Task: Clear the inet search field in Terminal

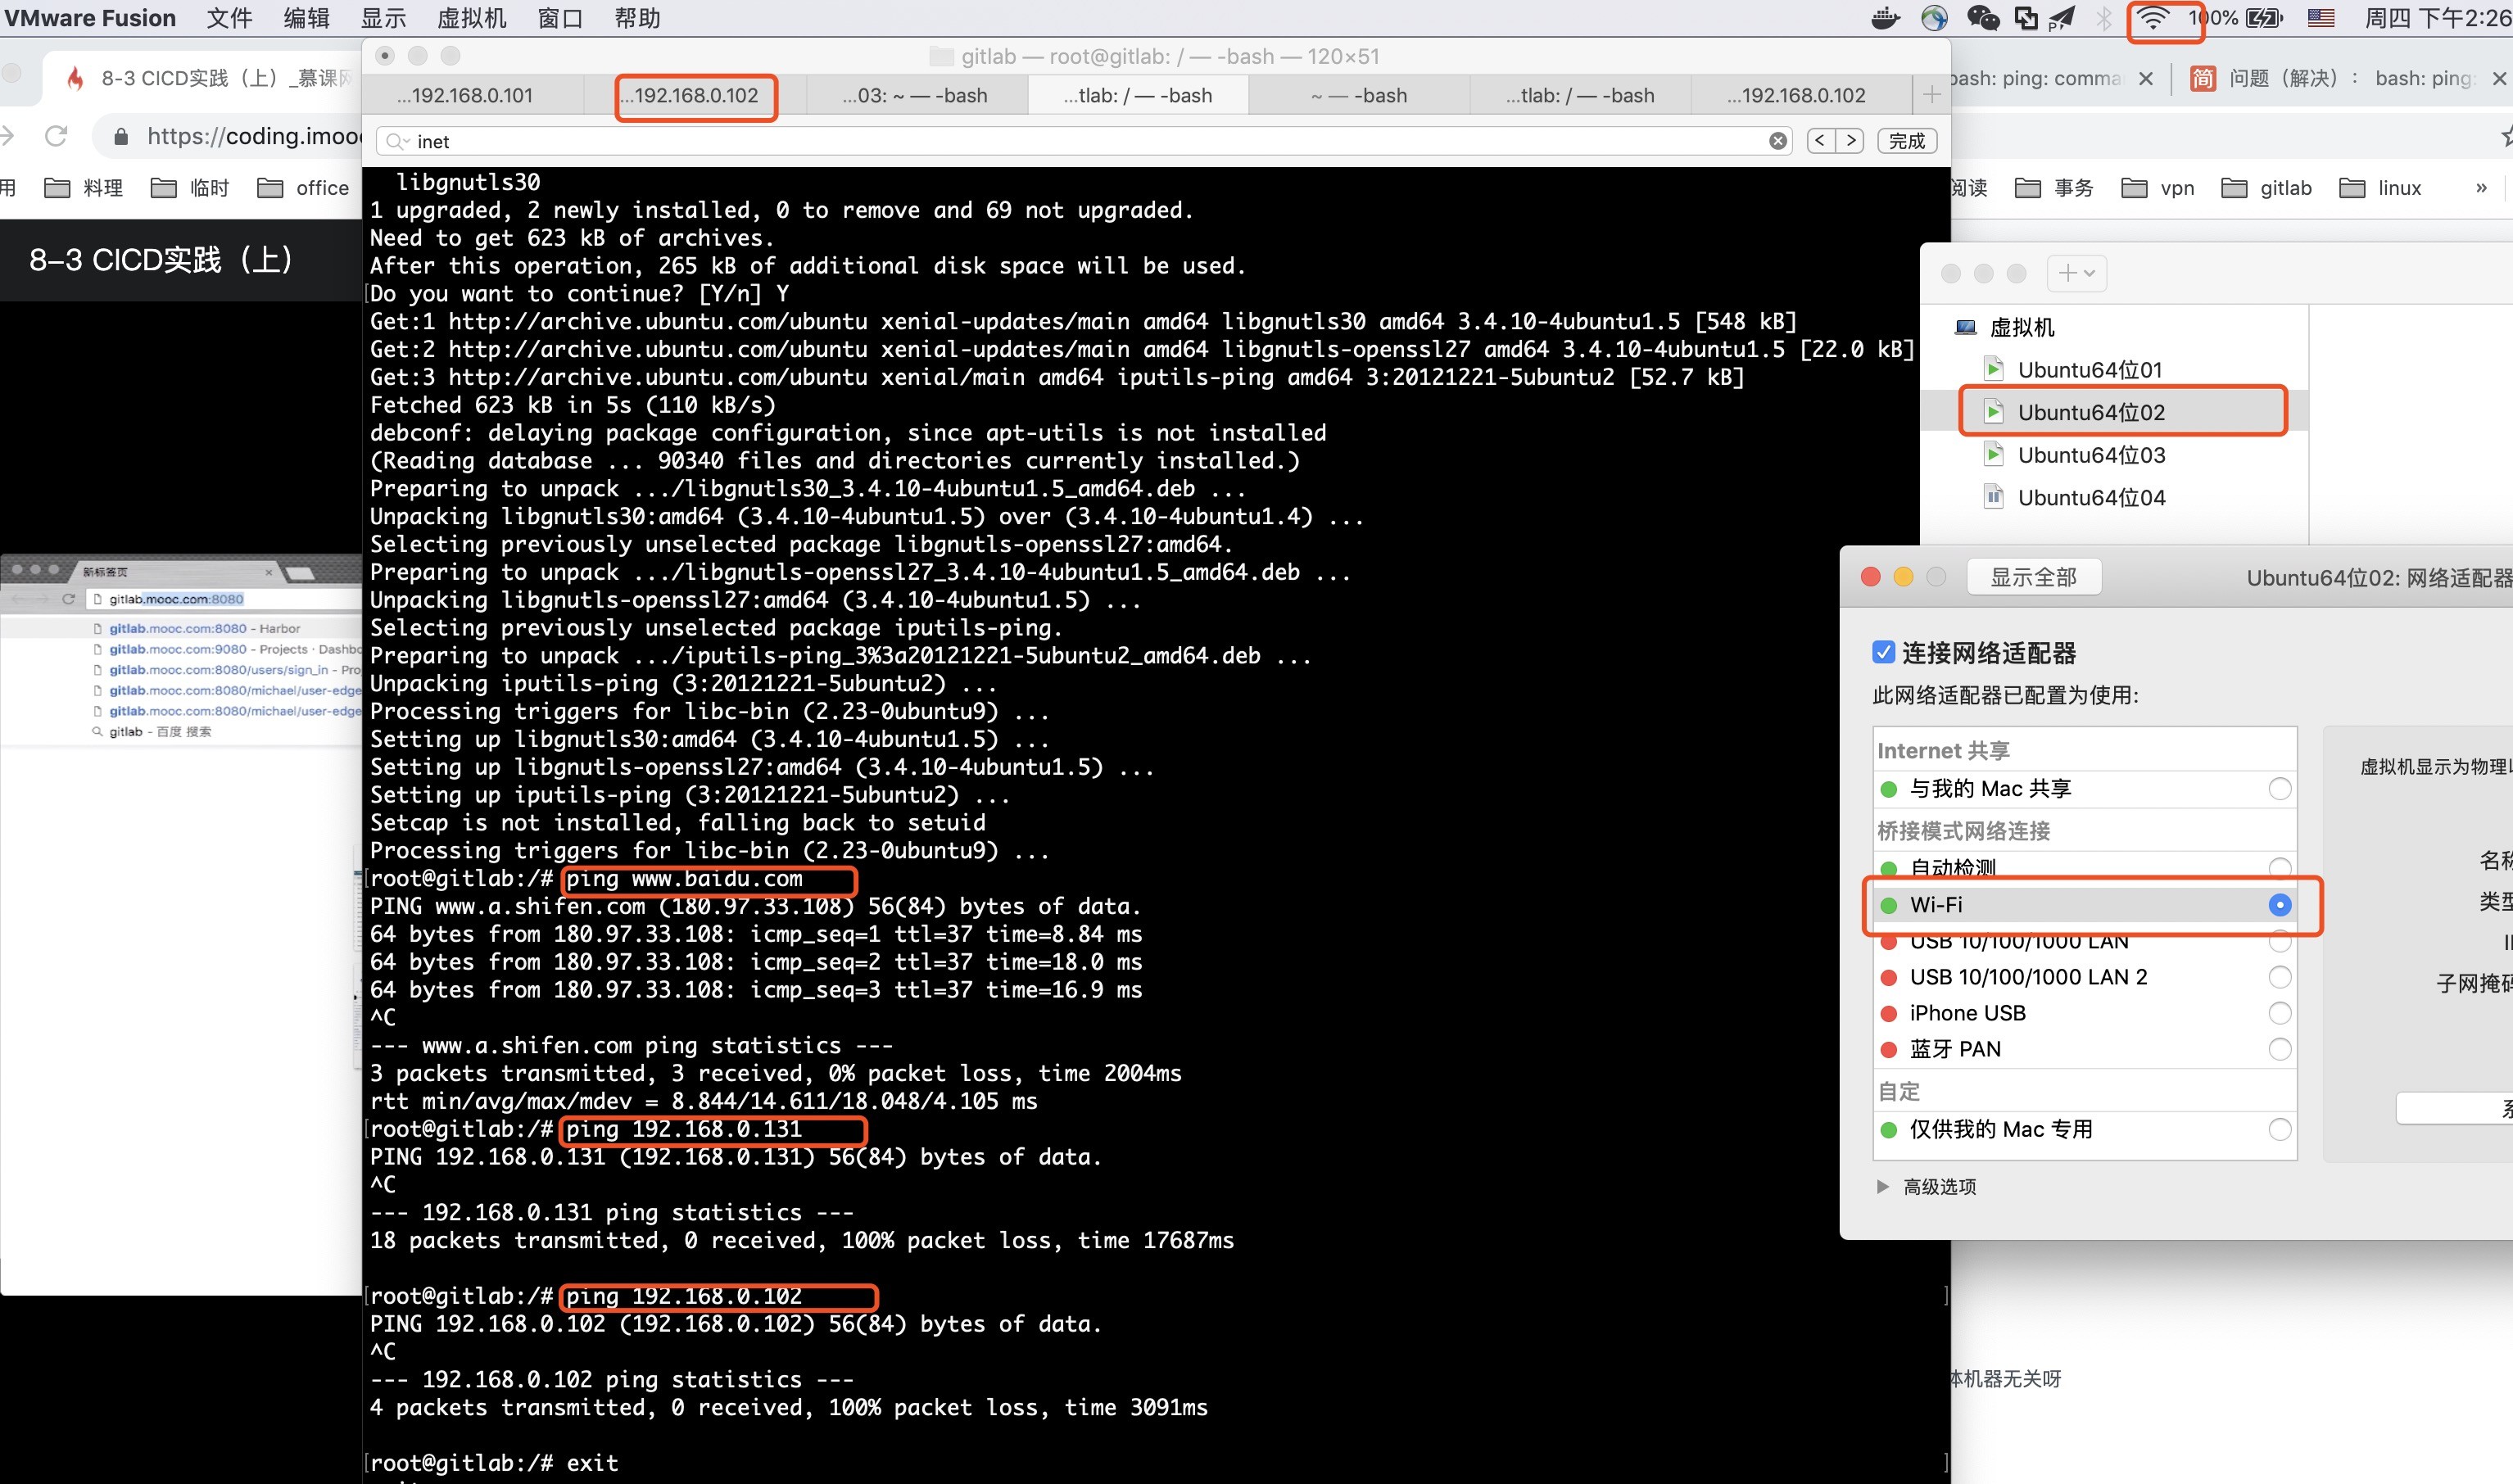Action: 1778,141
